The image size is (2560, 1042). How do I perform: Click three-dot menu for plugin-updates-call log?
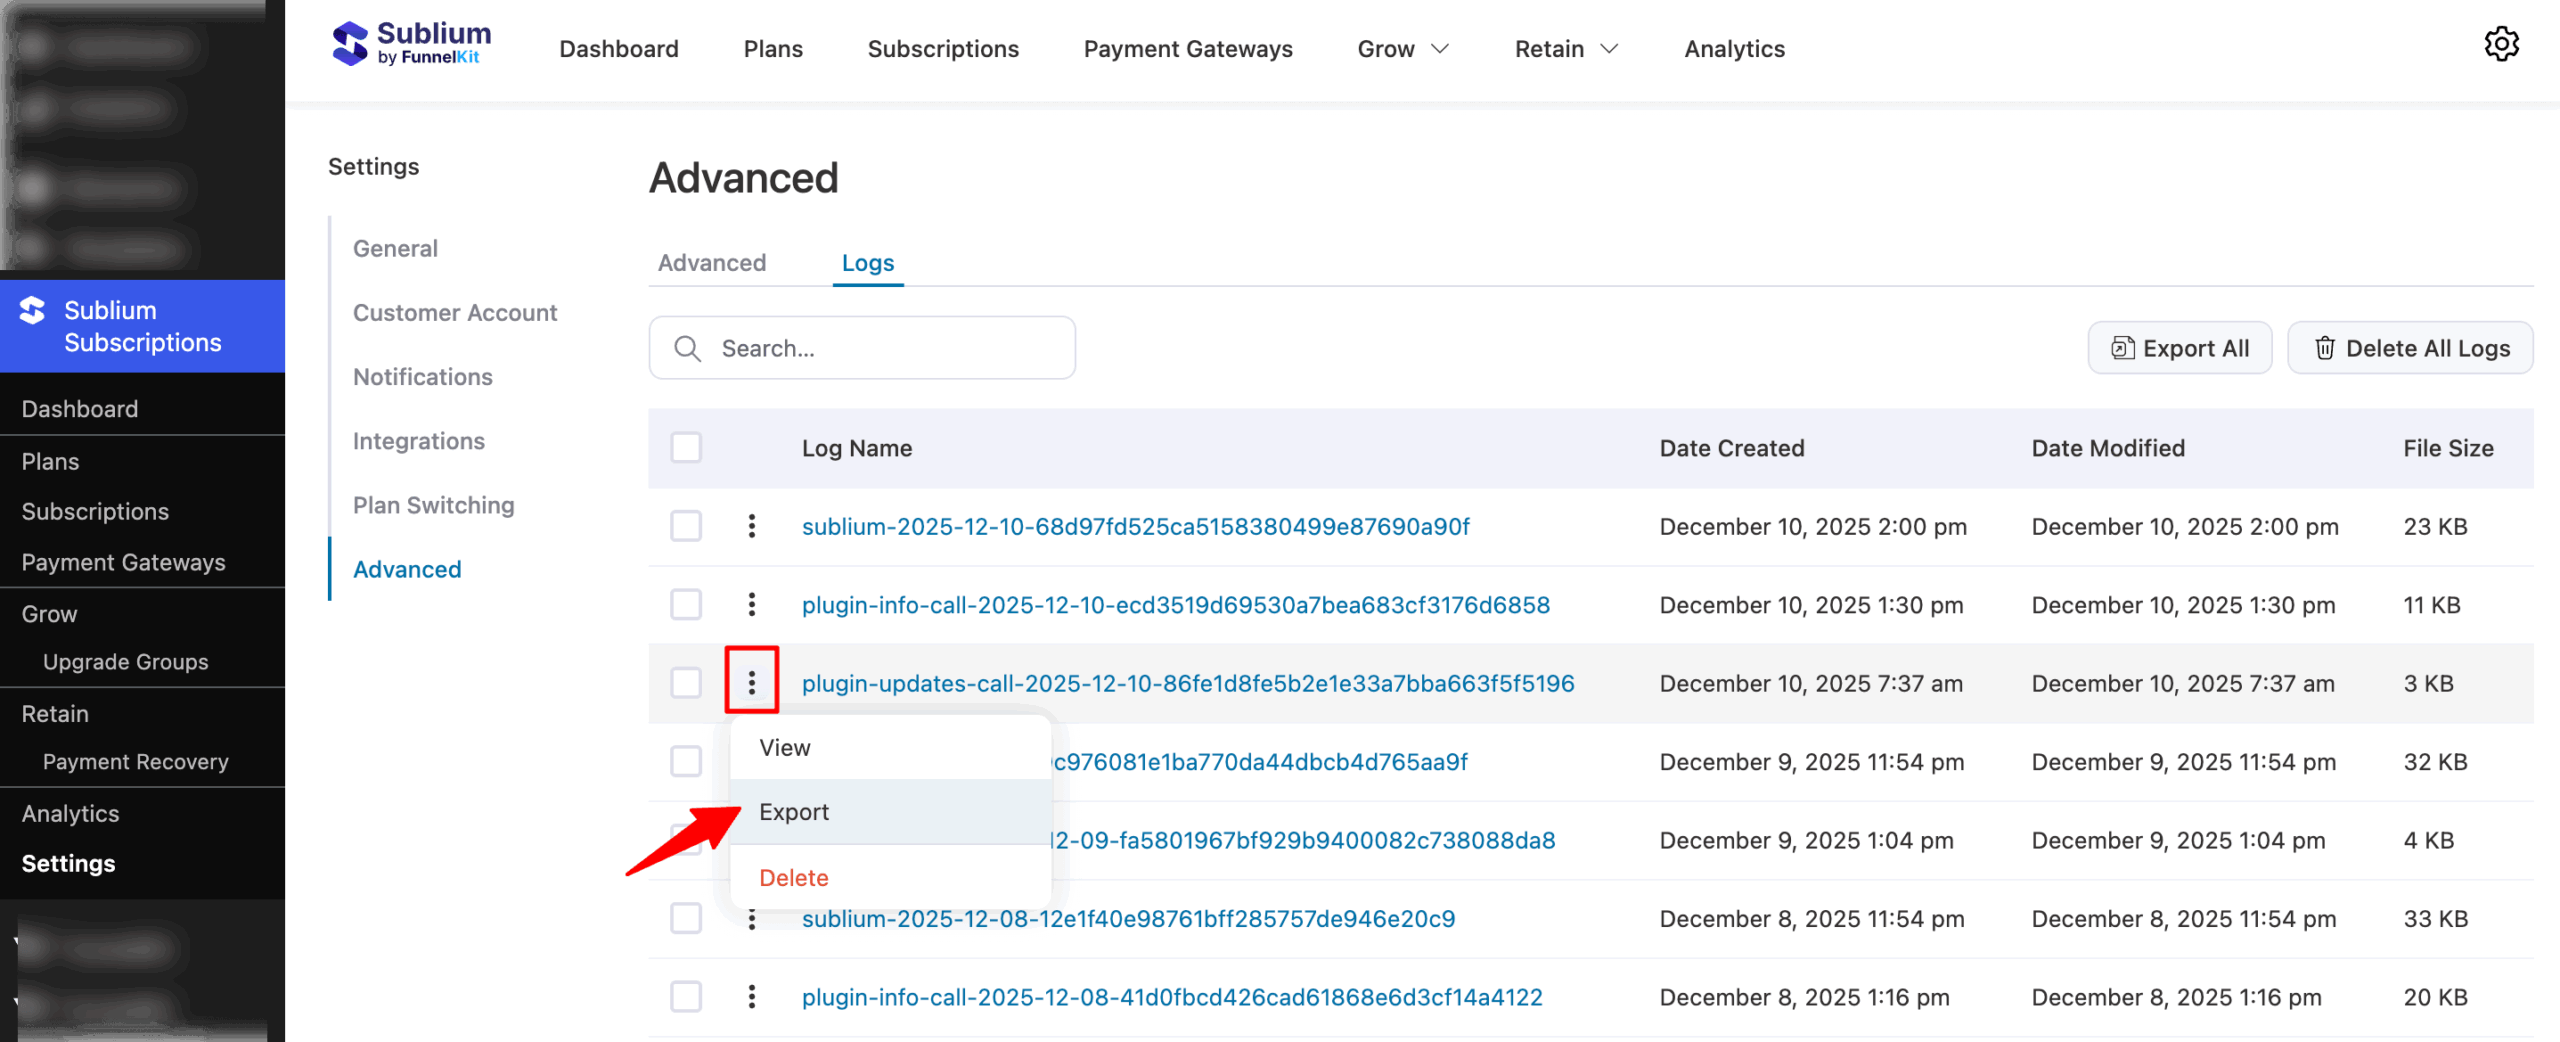(x=752, y=683)
